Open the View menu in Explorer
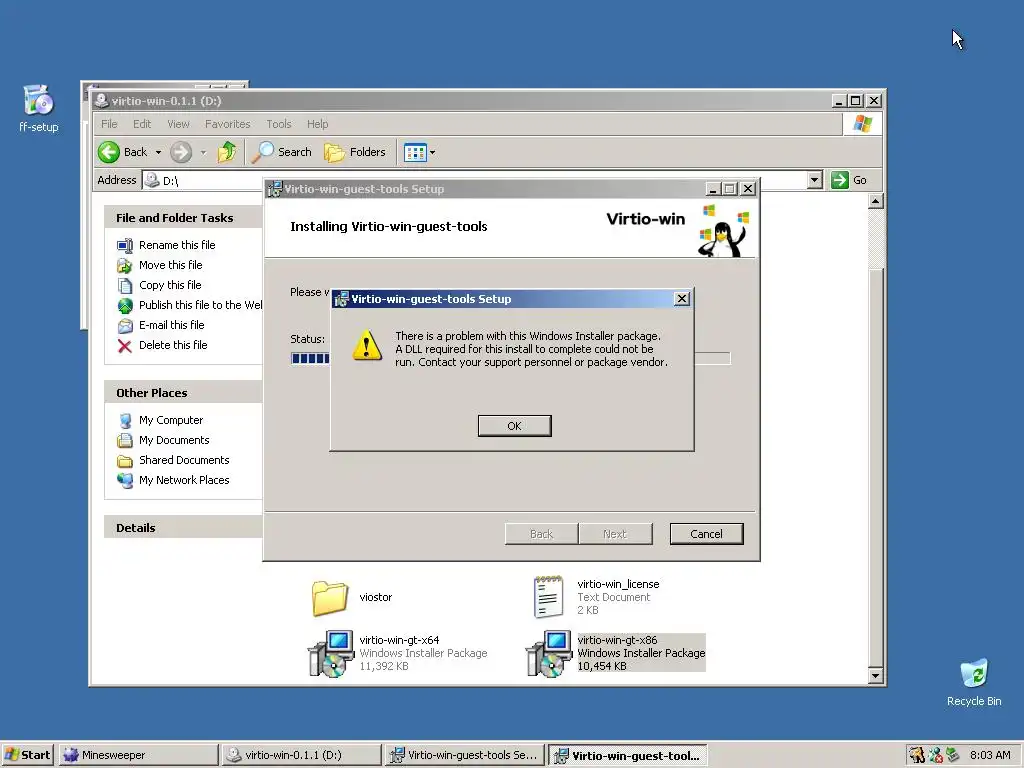This screenshot has height=768, width=1024. [178, 124]
